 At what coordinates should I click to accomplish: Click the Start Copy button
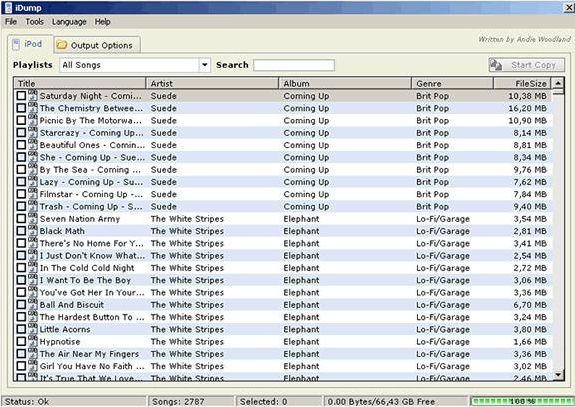click(526, 65)
